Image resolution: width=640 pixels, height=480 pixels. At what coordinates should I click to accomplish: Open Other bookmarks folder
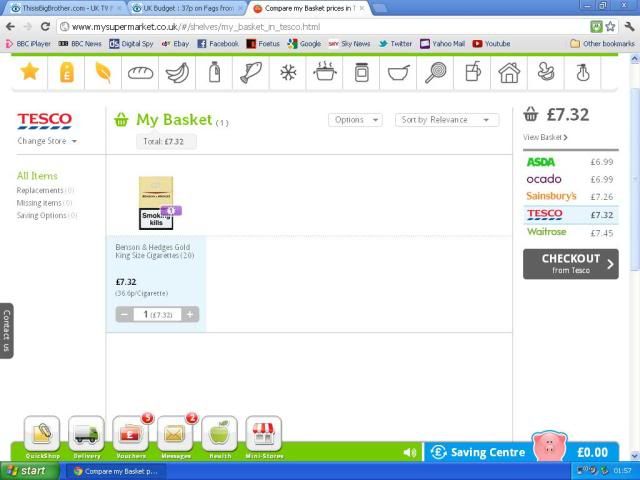pos(603,44)
